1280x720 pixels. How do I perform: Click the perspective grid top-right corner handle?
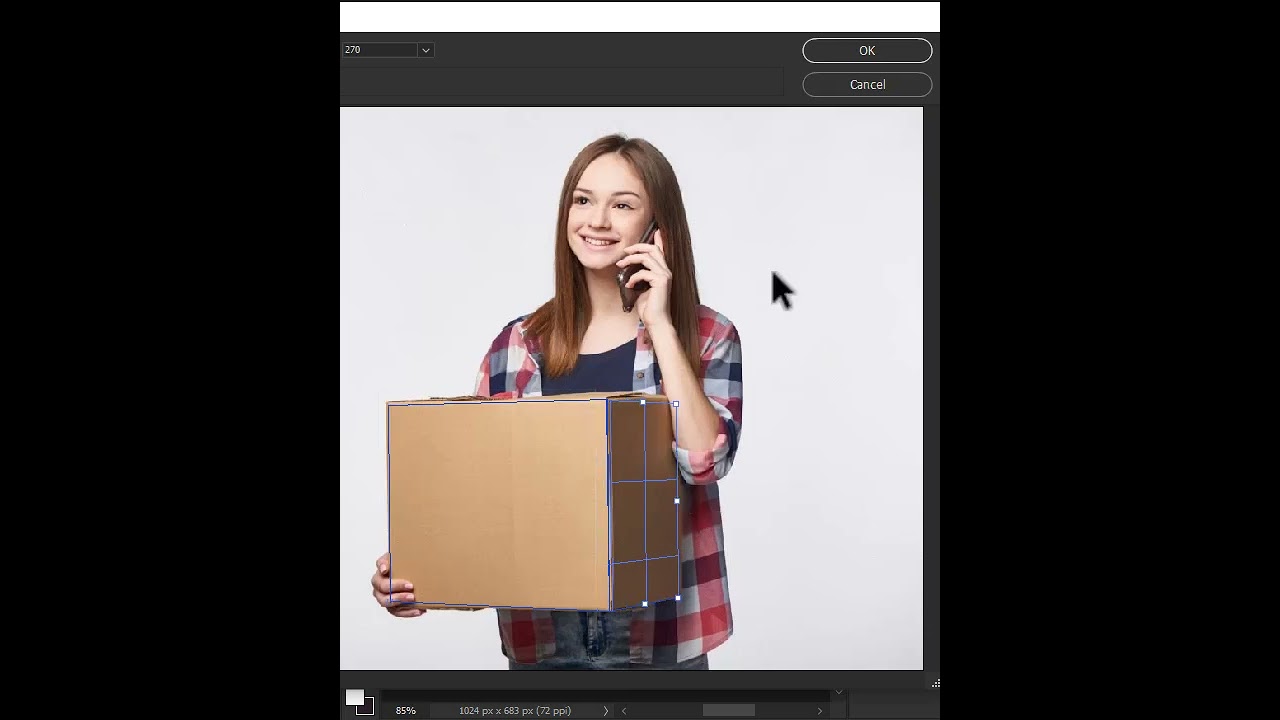click(676, 404)
